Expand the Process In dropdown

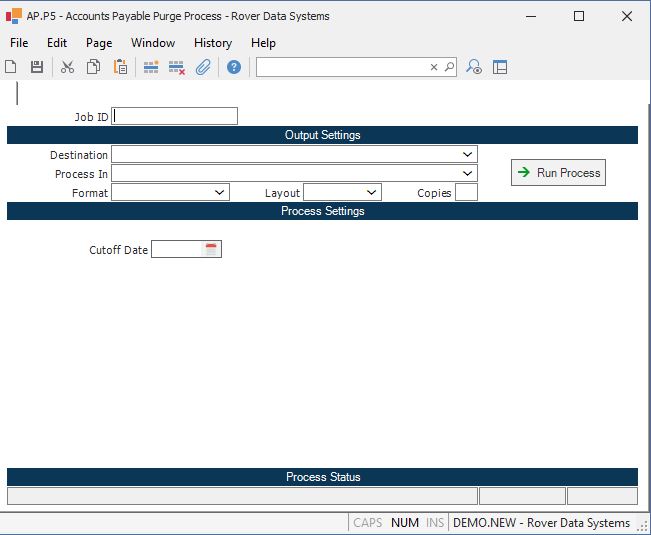point(467,173)
